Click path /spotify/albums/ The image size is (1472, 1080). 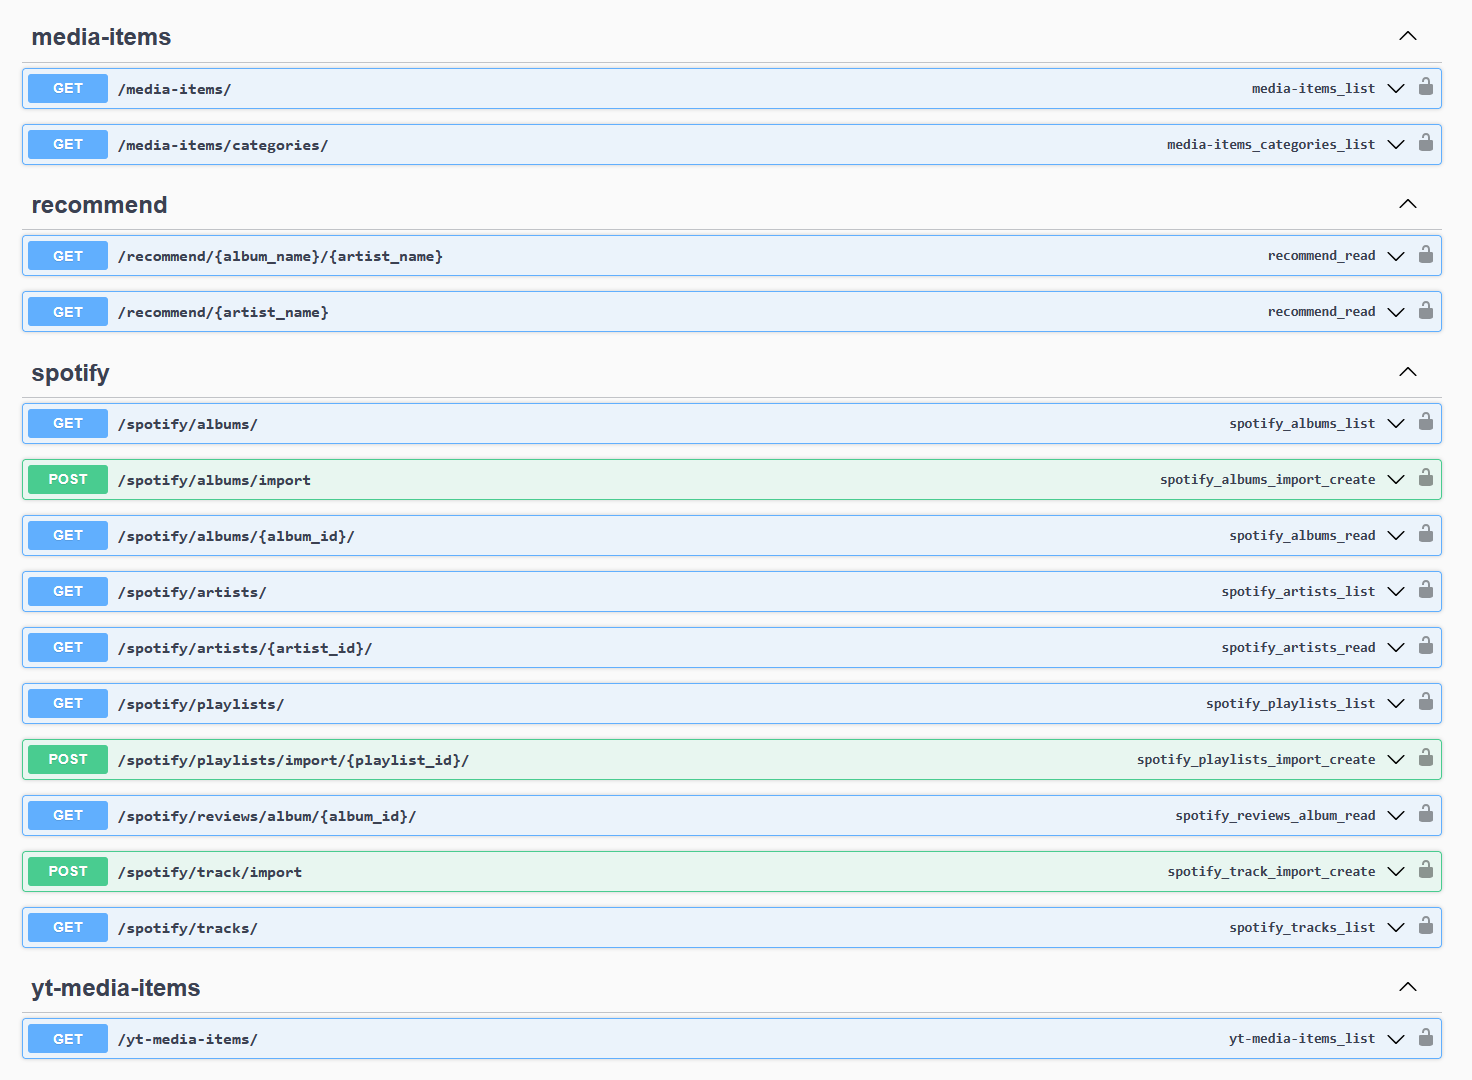tap(188, 424)
